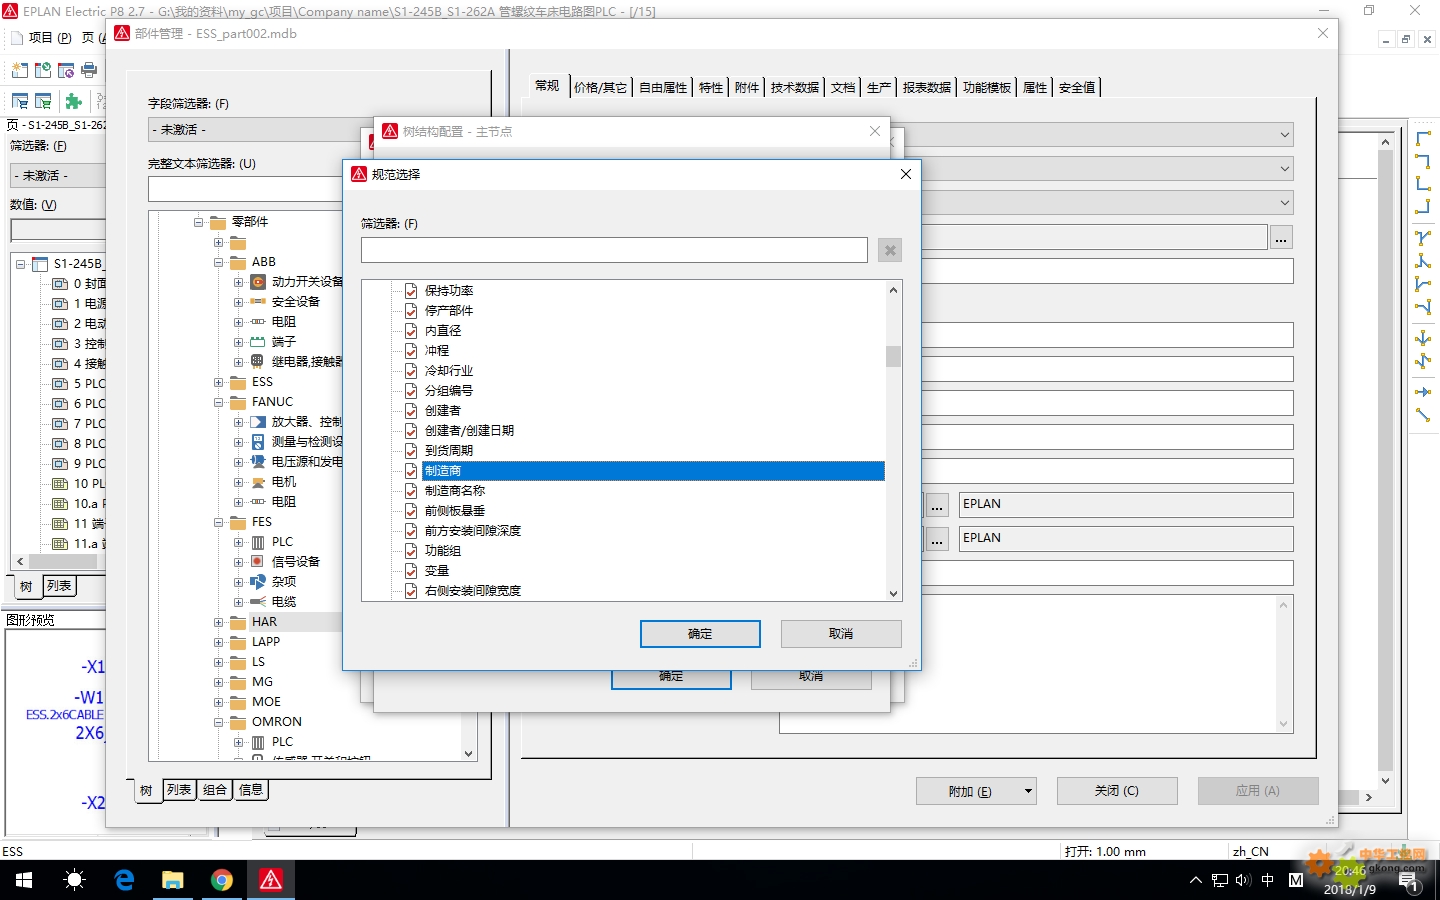Open Chrome from the taskbar
Viewport: 1440px width, 900px height.
(x=222, y=880)
